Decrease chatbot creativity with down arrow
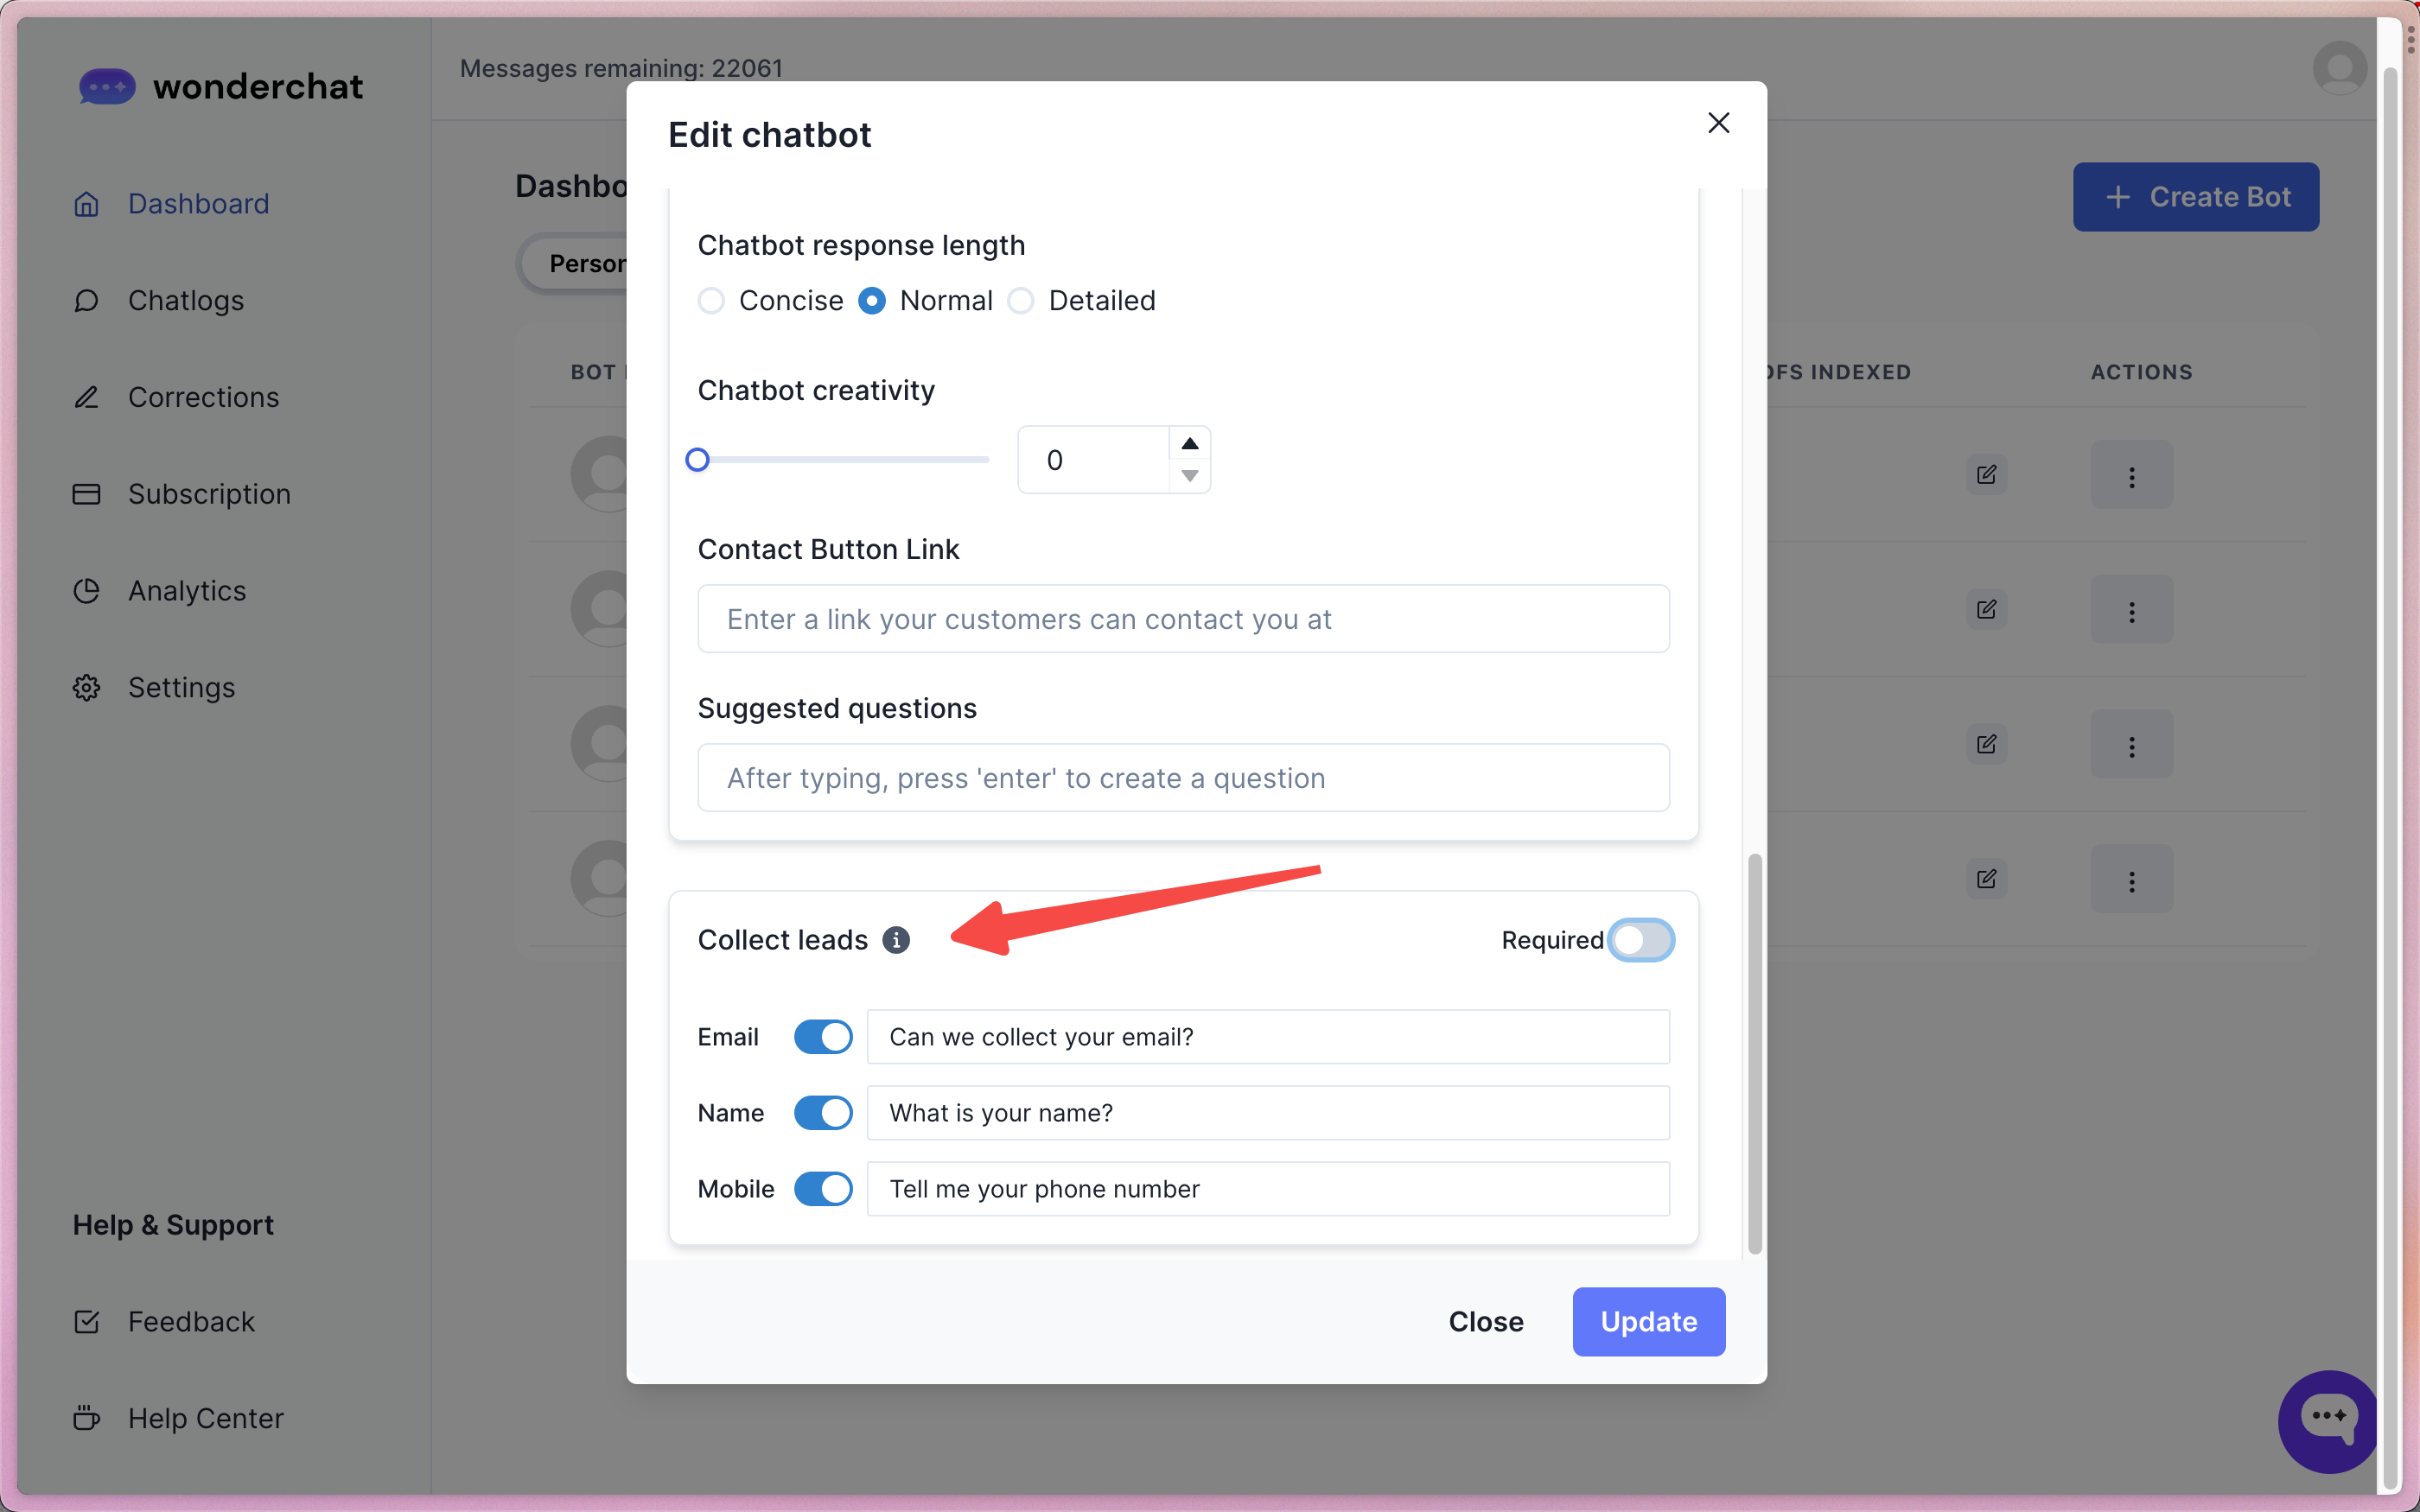The image size is (2420, 1512). (x=1189, y=476)
